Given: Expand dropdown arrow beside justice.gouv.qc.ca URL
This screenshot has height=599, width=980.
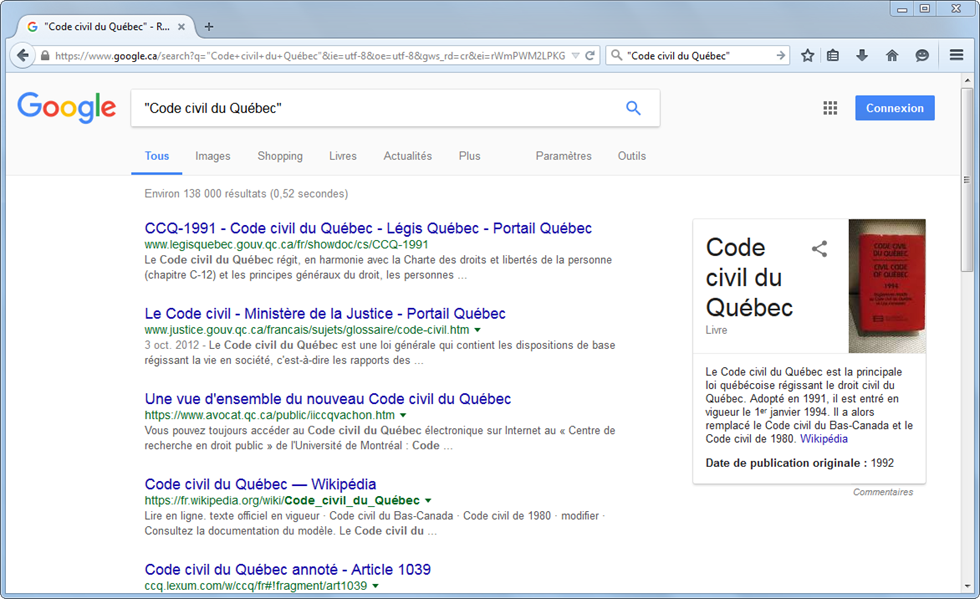Looking at the screenshot, I should point(478,330).
